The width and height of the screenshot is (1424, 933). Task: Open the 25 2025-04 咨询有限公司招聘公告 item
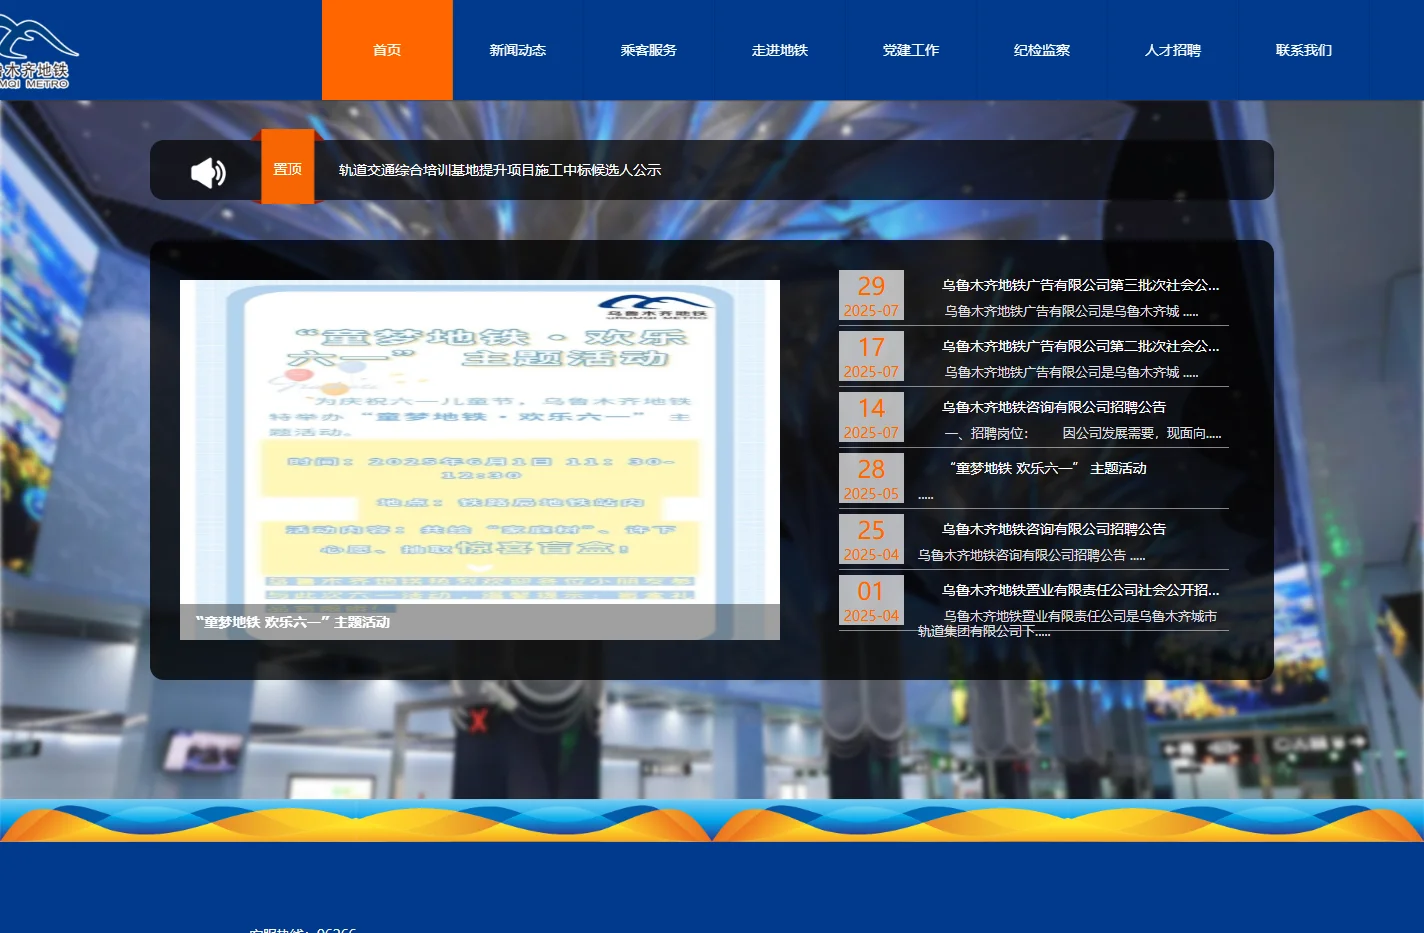[1054, 529]
